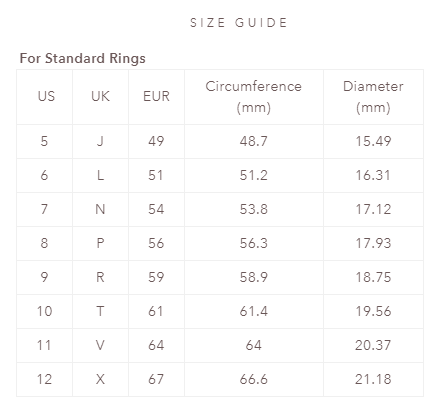Click circumference value 56.3
443x414 pixels.
click(254, 244)
